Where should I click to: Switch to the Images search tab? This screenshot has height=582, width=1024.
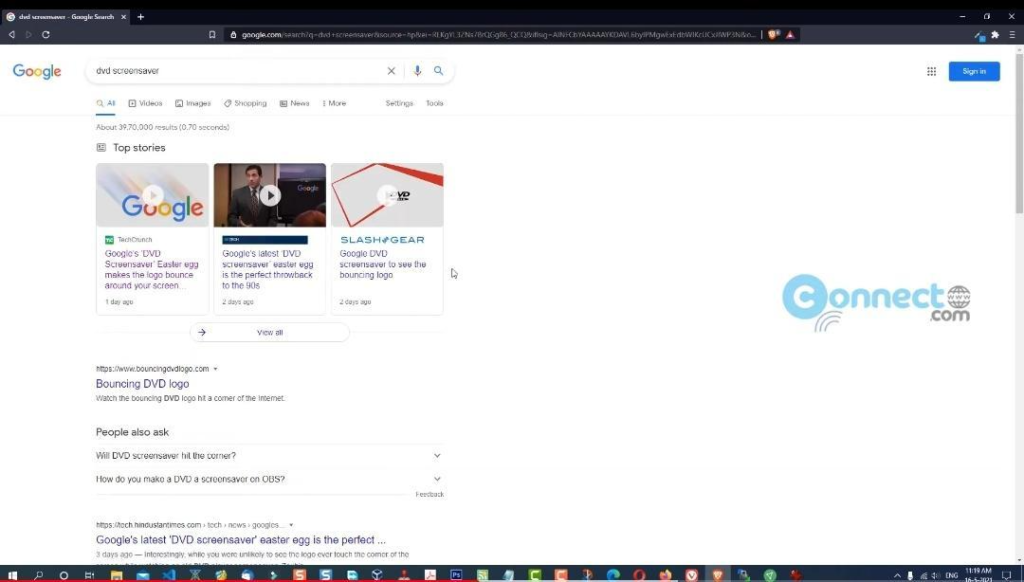coord(193,103)
